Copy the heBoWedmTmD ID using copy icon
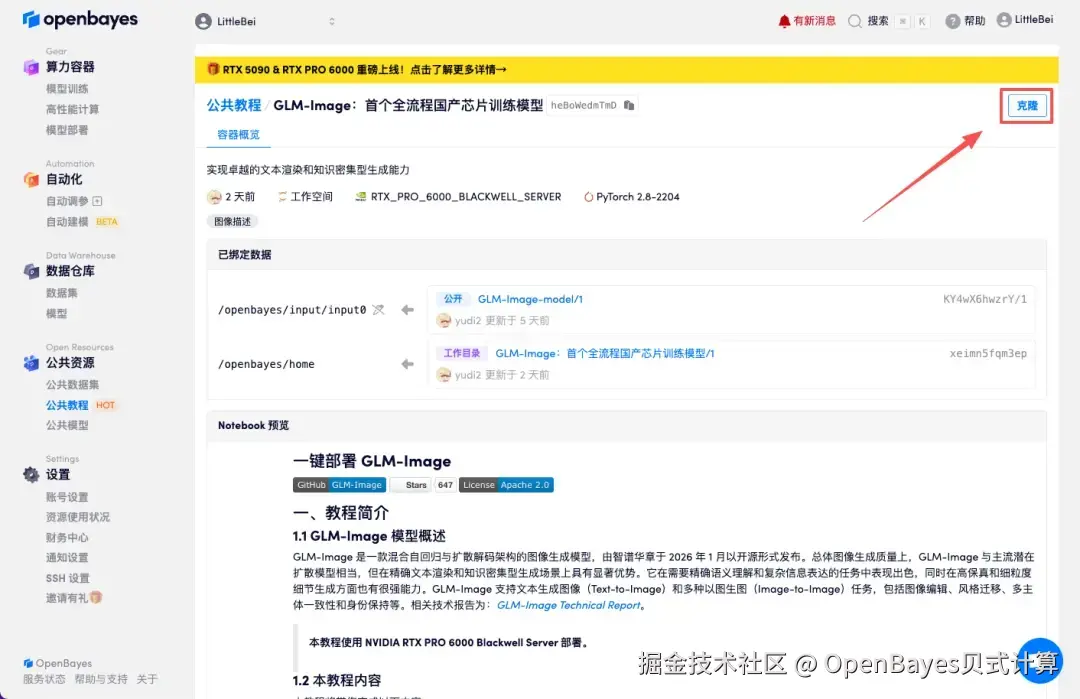 [629, 105]
